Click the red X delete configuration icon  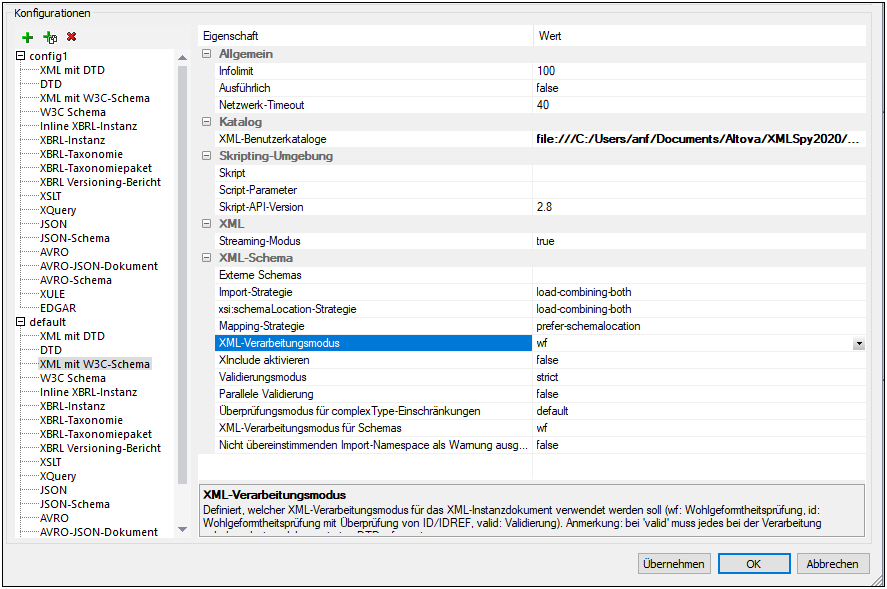tap(71, 37)
